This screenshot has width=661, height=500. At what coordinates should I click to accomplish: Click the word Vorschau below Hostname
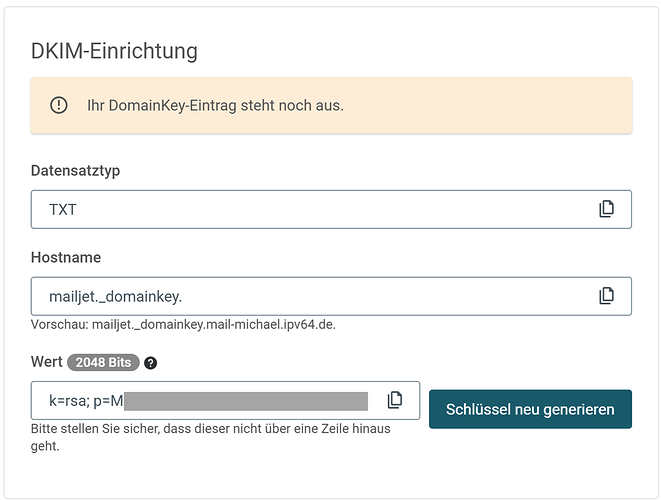point(58,325)
